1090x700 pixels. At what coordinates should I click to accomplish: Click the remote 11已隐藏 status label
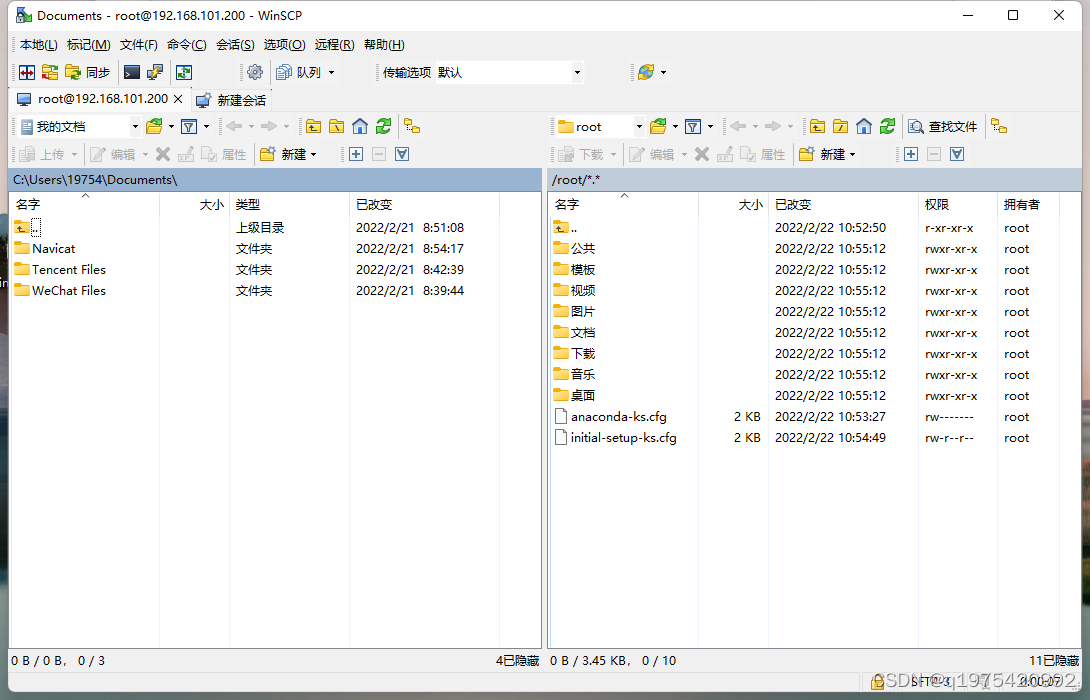coord(1054,660)
